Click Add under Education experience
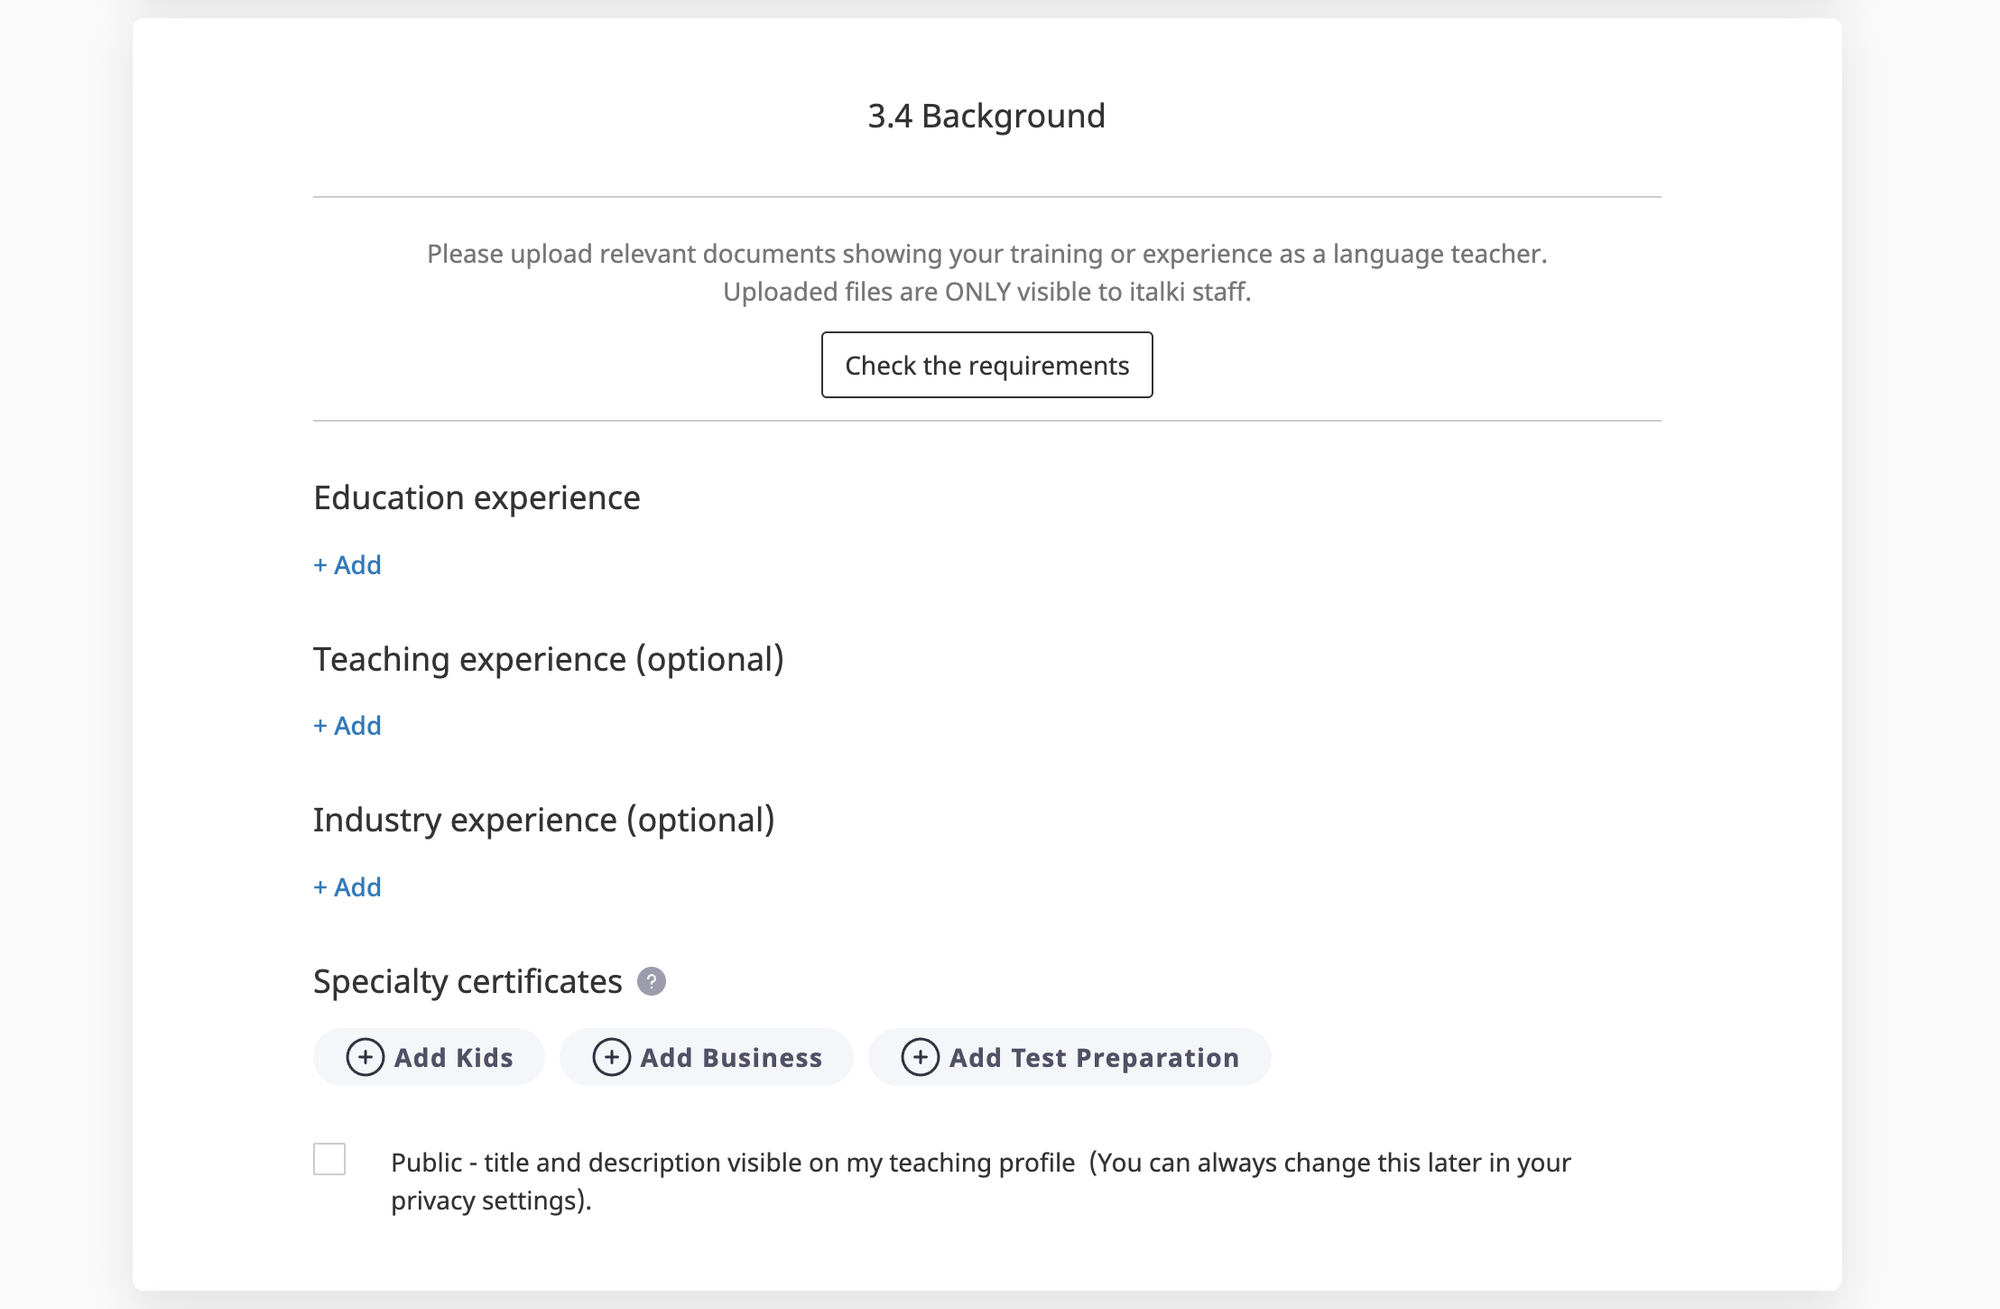This screenshot has width=2000, height=1309. (346, 565)
